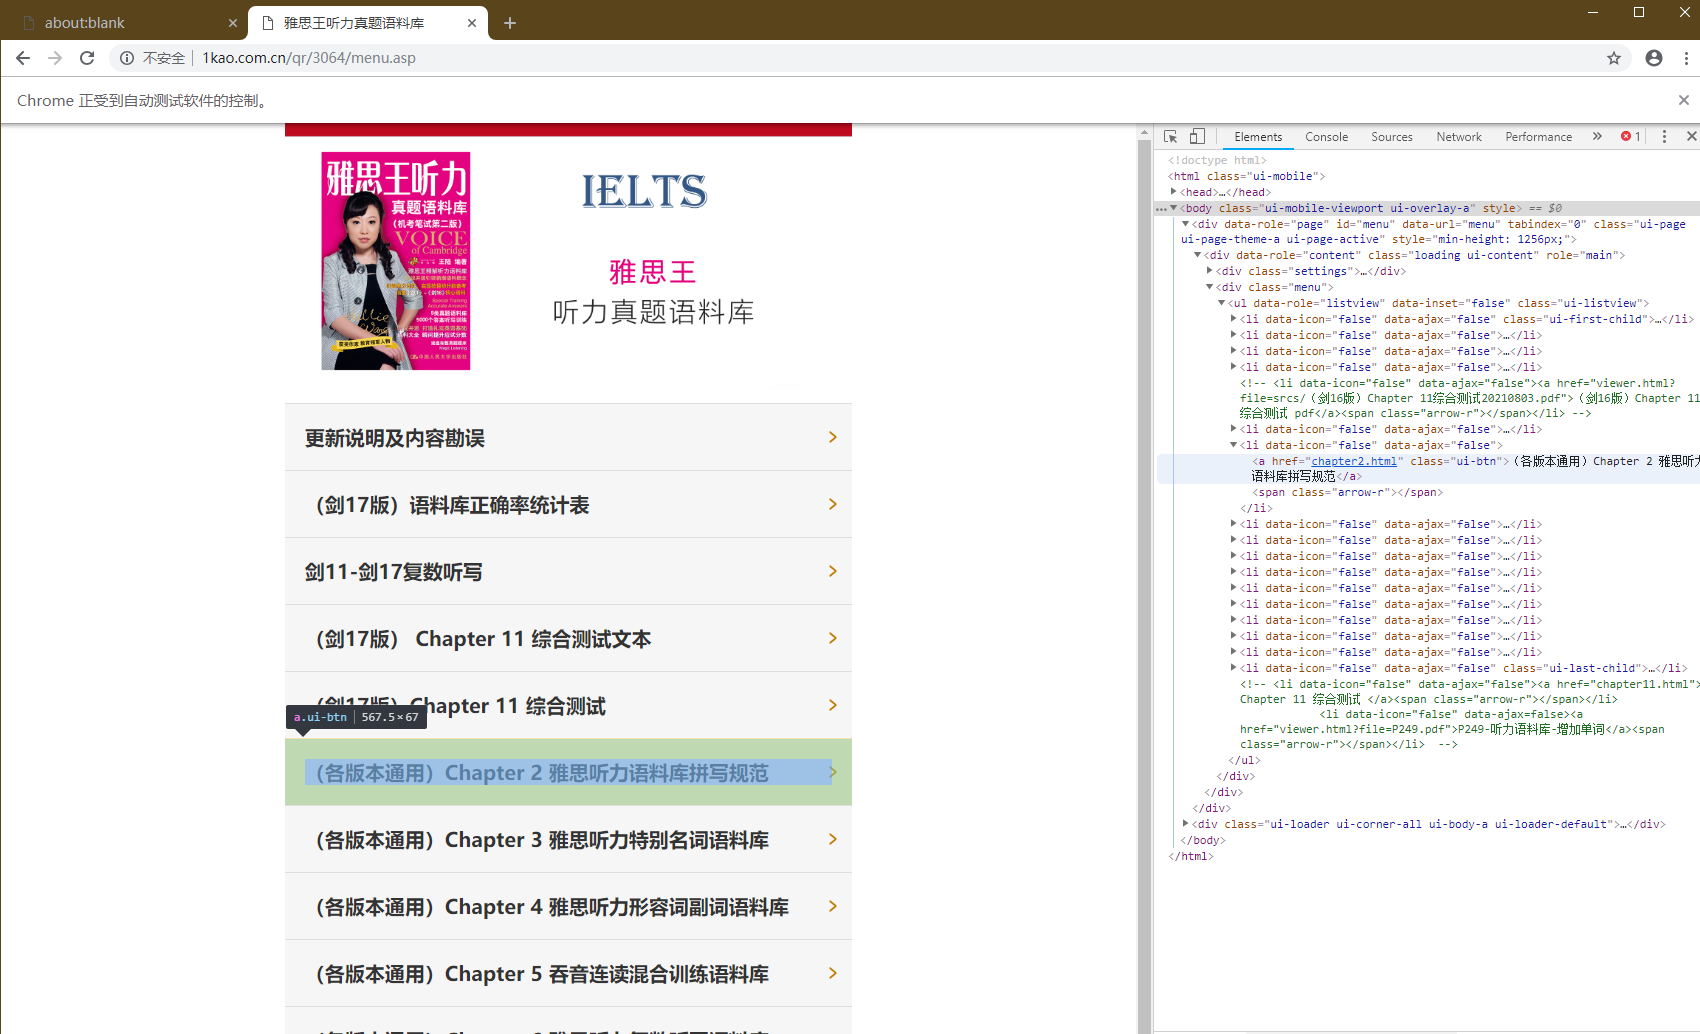
Task: Open (剑17版) Chapter 11 综合测试文本
Action: [x=568, y=639]
